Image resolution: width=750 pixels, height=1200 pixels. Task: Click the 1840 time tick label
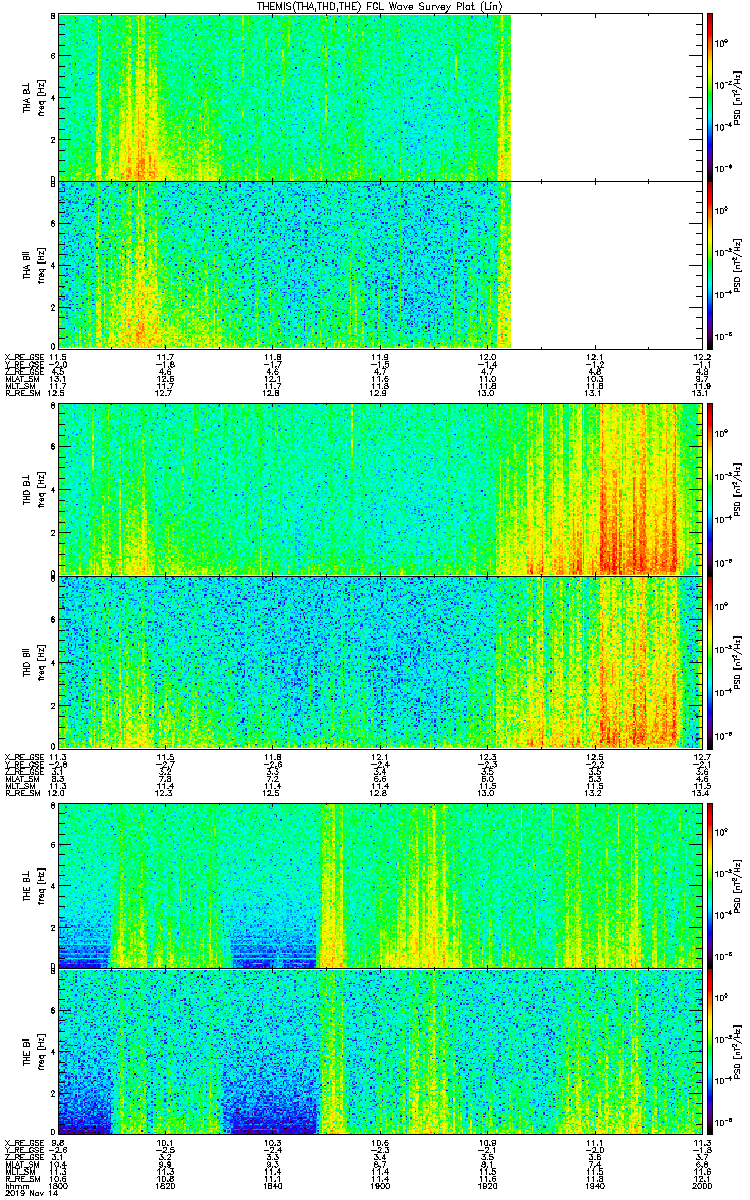click(273, 1185)
